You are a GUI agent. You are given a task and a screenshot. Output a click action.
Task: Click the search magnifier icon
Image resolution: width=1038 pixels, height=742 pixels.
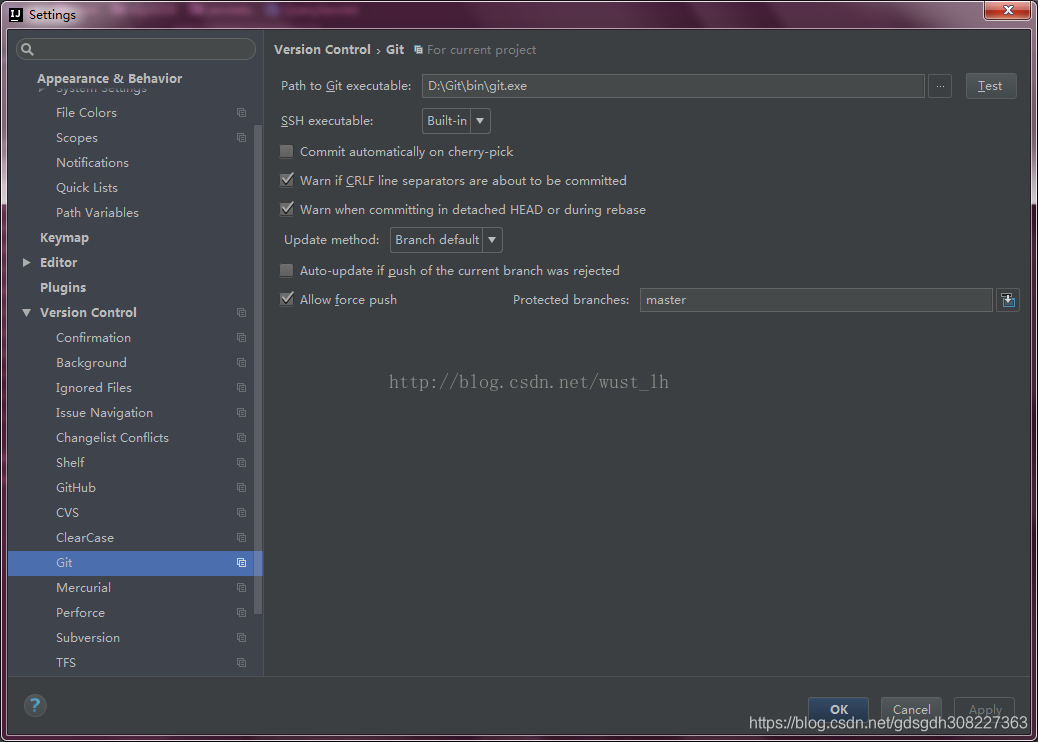pyautogui.click(x=27, y=49)
